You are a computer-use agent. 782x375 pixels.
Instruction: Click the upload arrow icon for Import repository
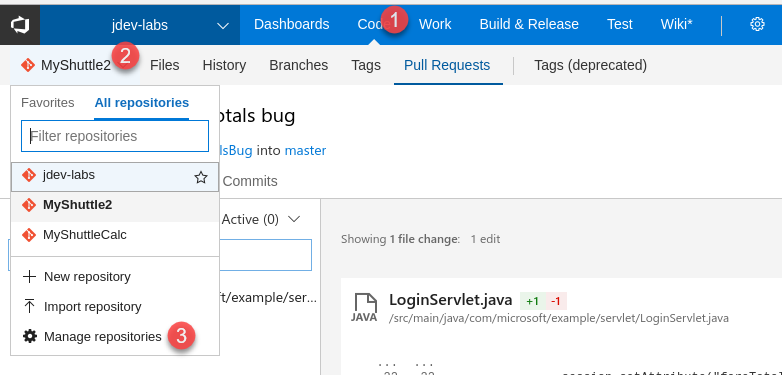[29, 306]
